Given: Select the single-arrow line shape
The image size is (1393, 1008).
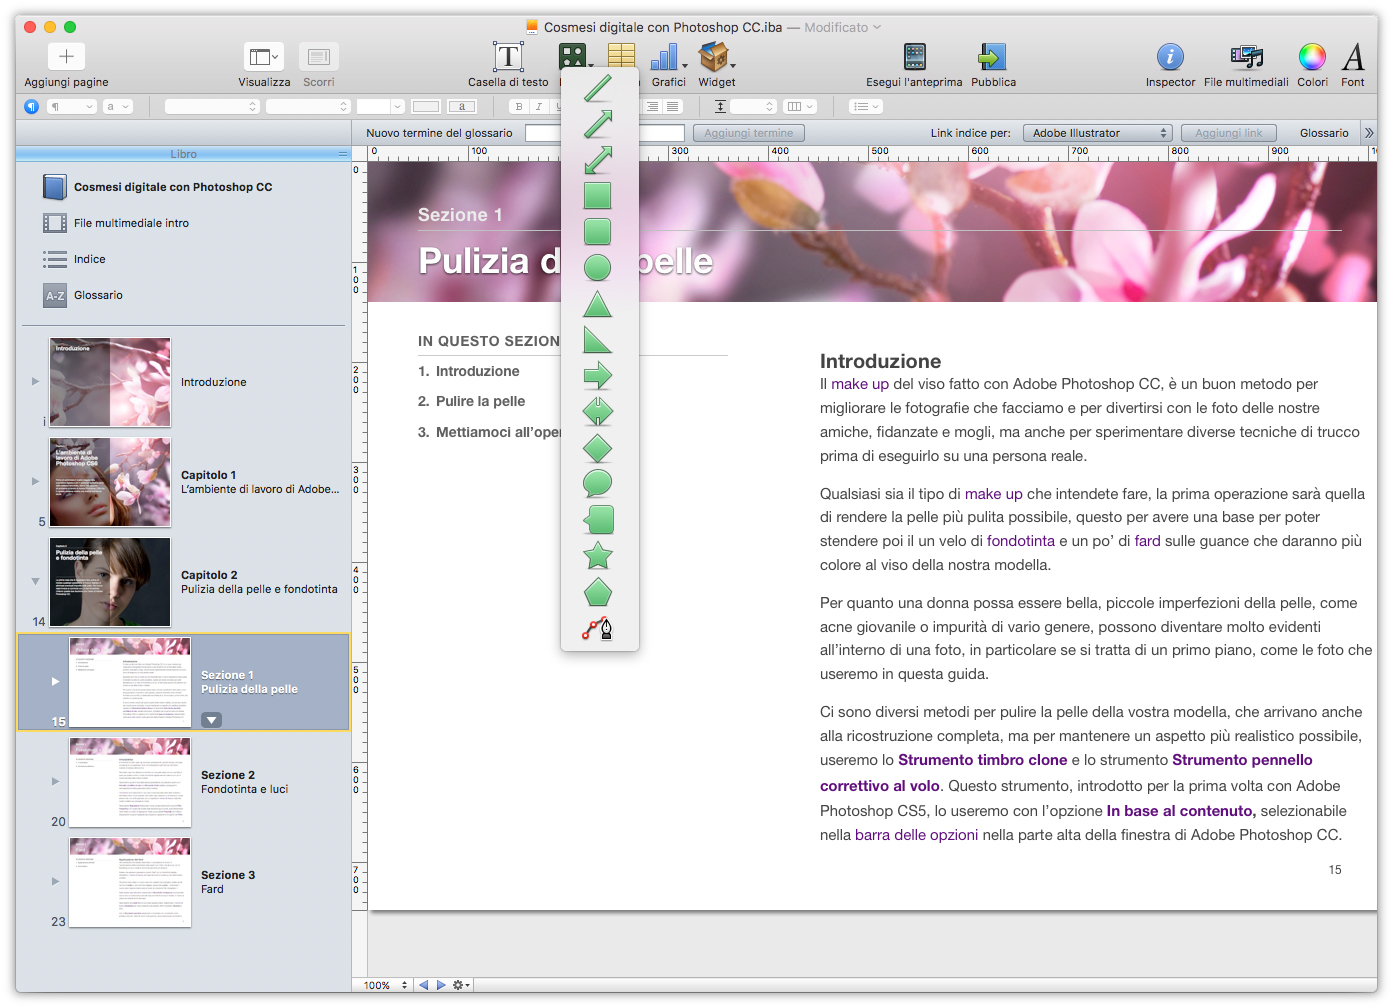Looking at the screenshot, I should 598,124.
